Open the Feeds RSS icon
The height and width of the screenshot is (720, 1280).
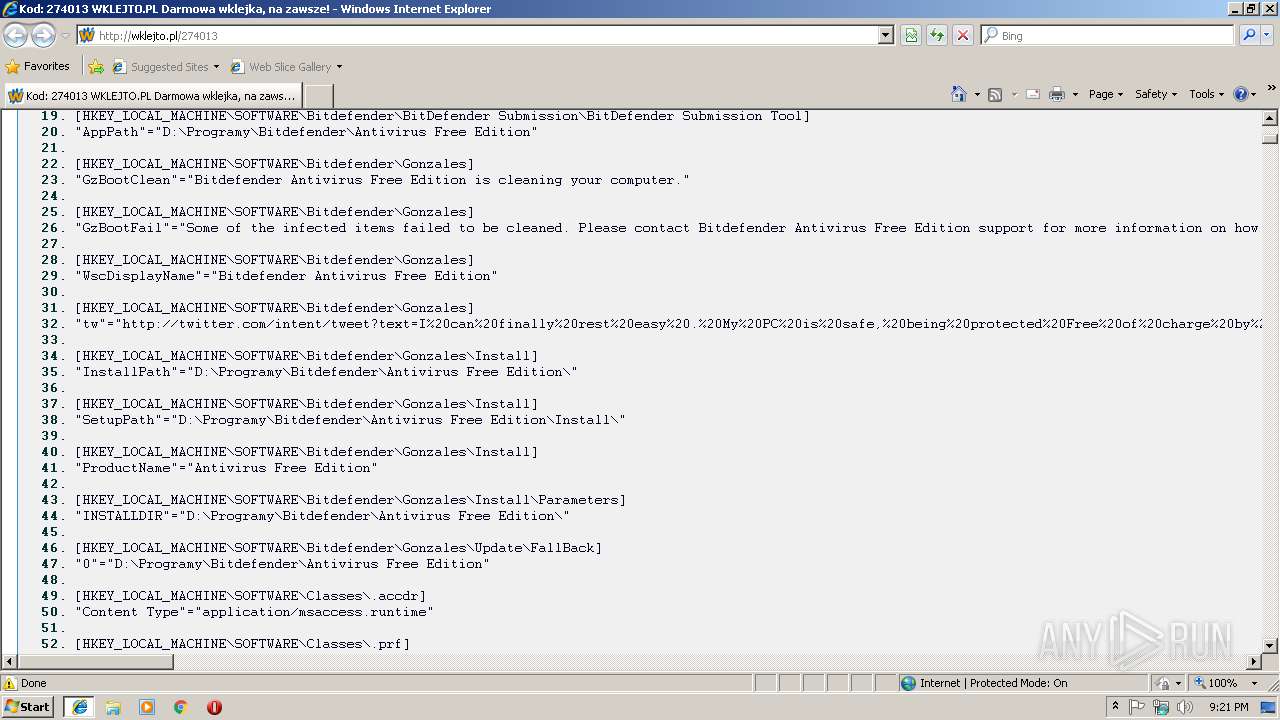point(995,94)
